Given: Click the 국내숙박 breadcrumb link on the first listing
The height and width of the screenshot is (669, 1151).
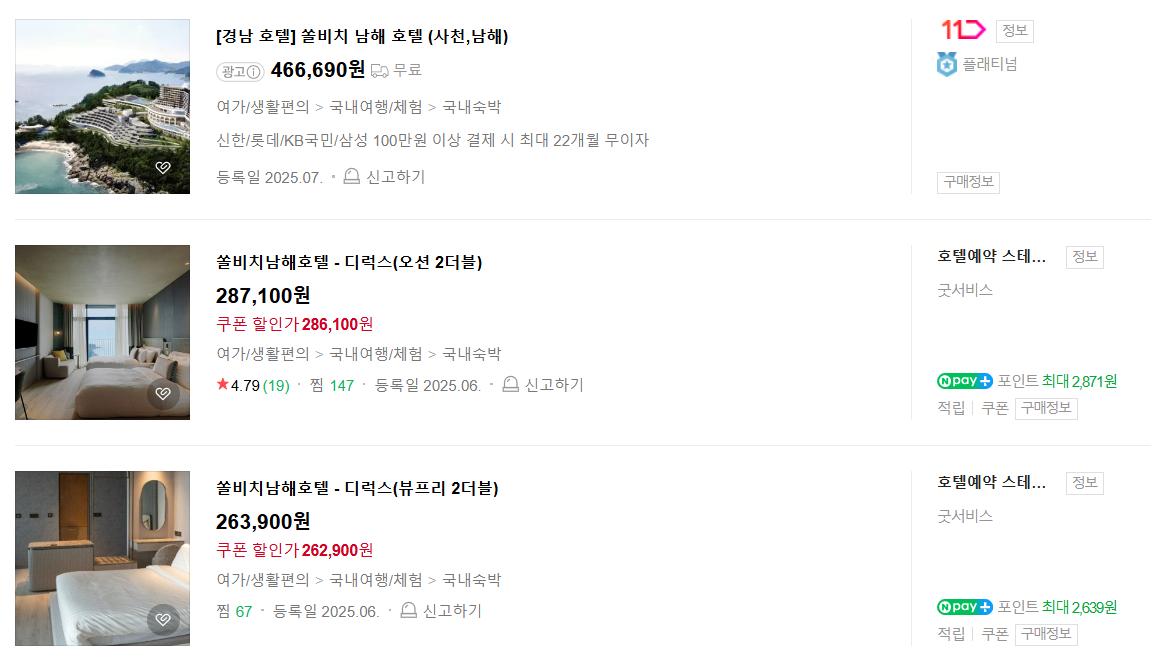Looking at the screenshot, I should click(x=471, y=105).
